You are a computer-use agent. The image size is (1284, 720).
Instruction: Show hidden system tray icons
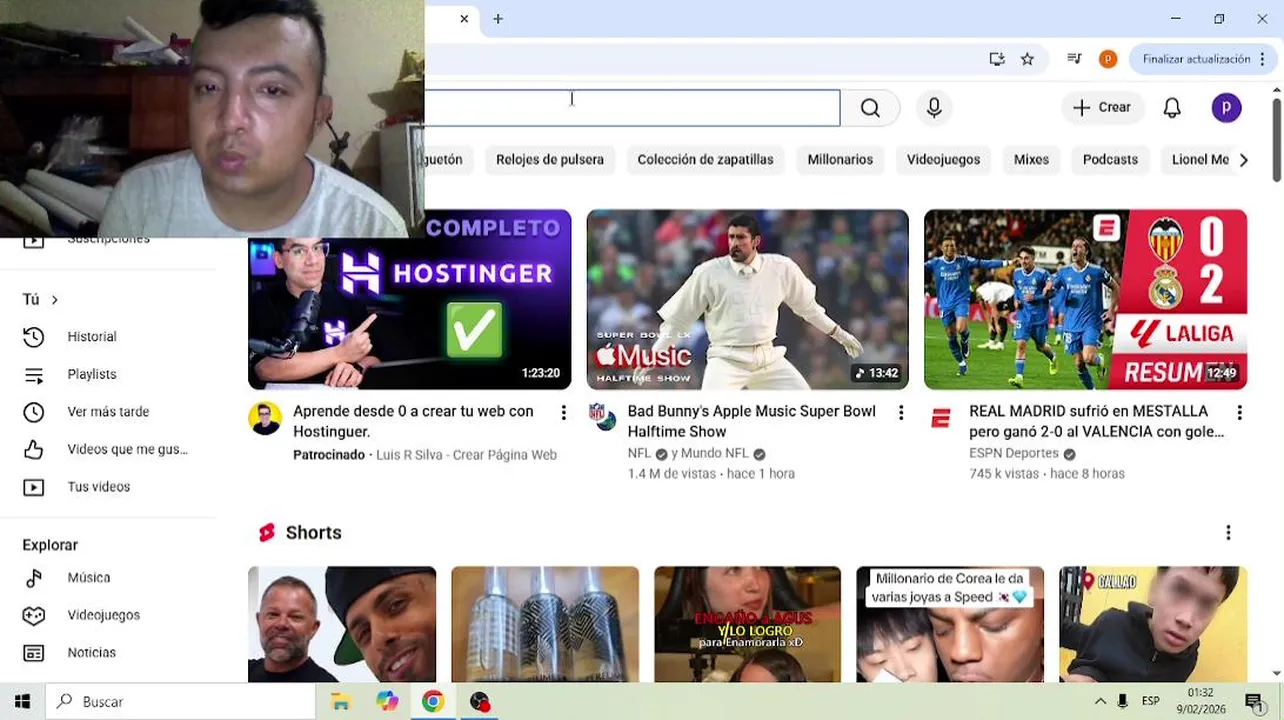pos(1100,702)
